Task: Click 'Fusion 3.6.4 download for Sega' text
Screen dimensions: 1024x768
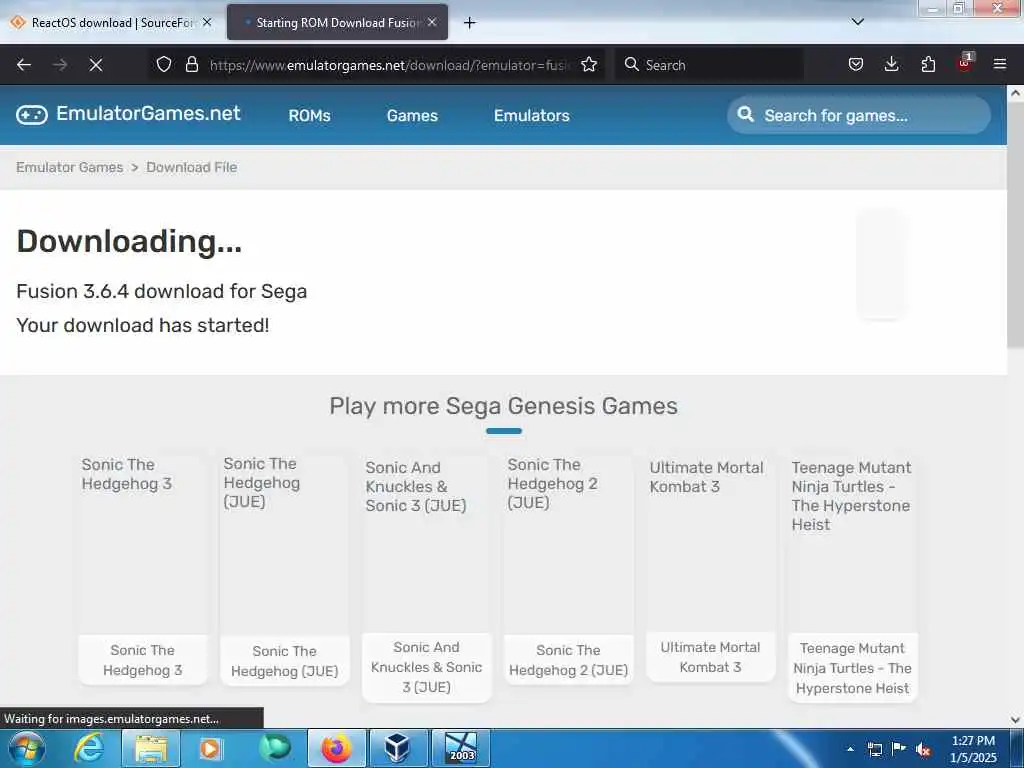Action: point(161,291)
